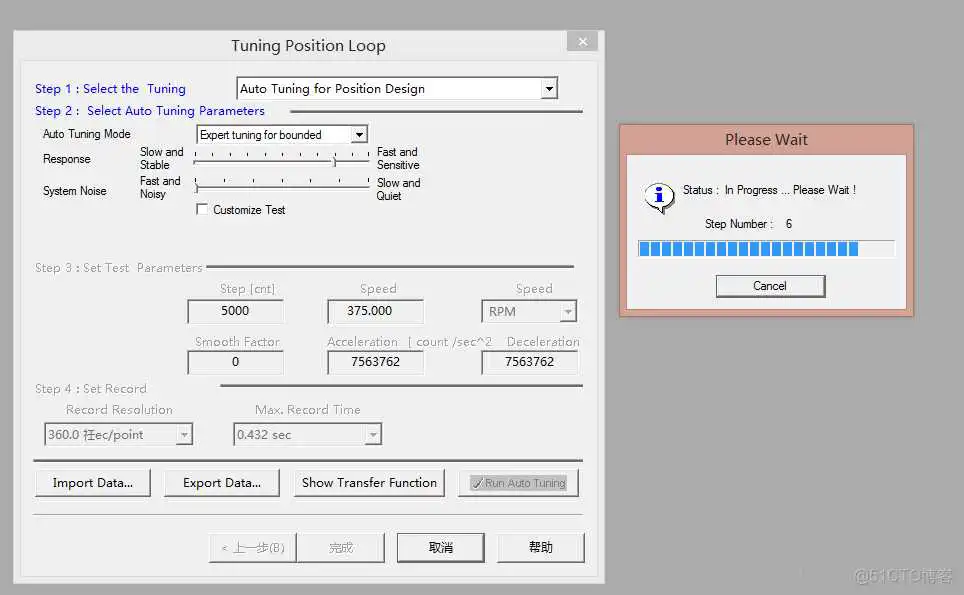The height and width of the screenshot is (595, 964).
Task: Click the Run Auto Tuning button
Action: (518, 483)
